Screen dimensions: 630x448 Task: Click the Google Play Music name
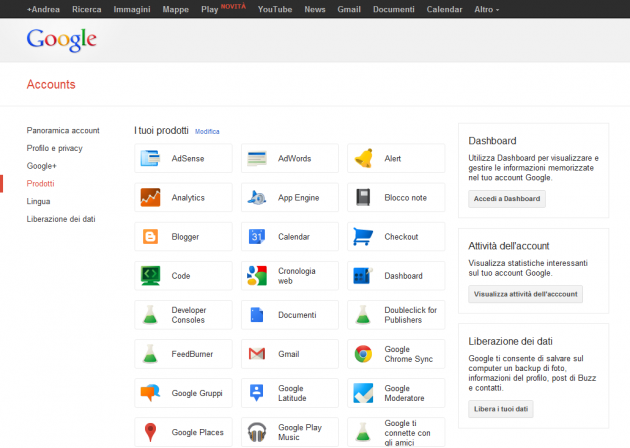pyautogui.click(x=300, y=432)
